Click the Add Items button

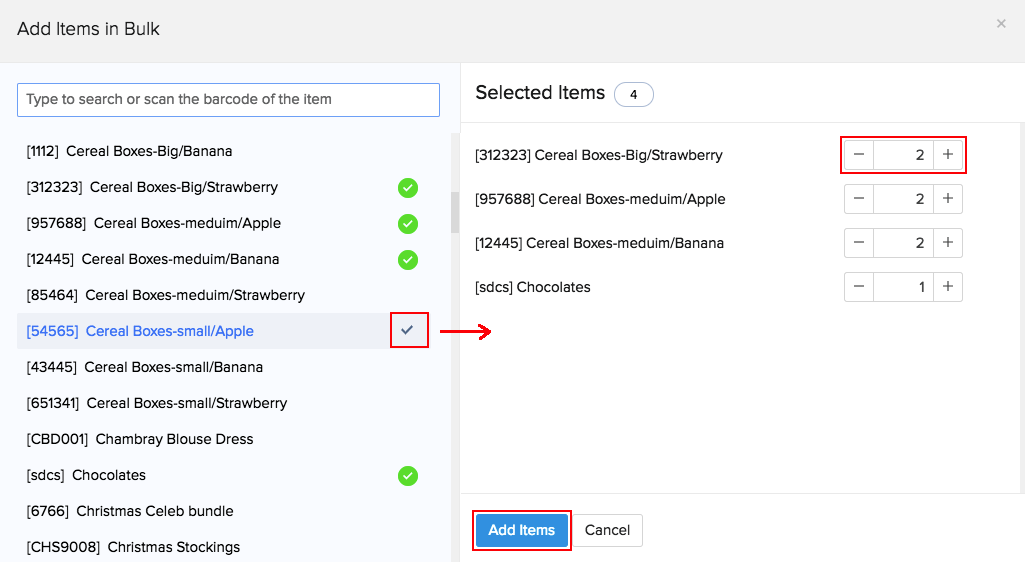point(522,530)
